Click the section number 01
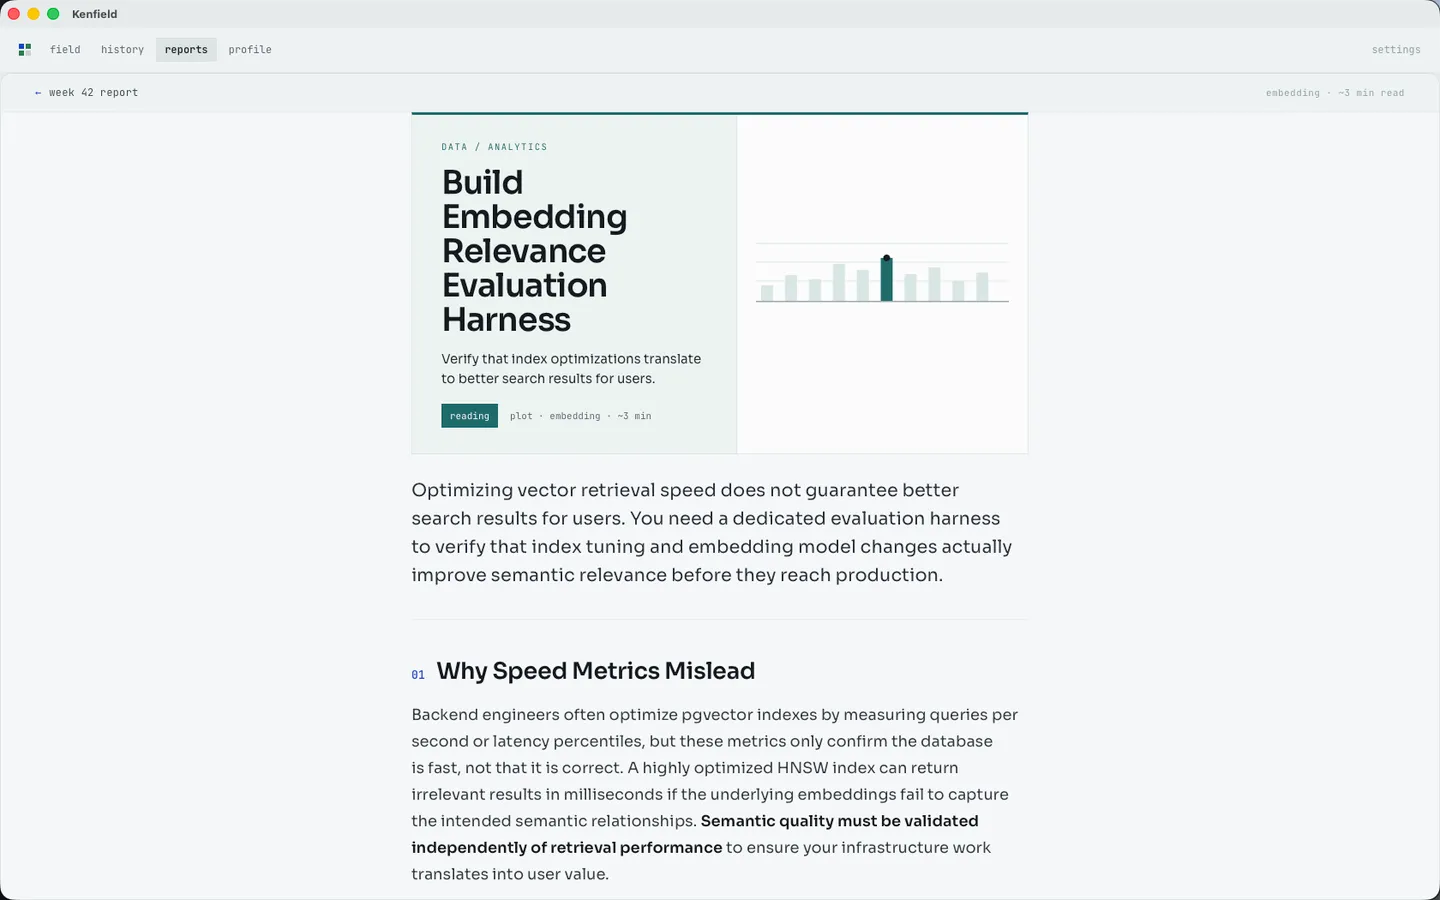Viewport: 1440px width, 900px height. 418,675
